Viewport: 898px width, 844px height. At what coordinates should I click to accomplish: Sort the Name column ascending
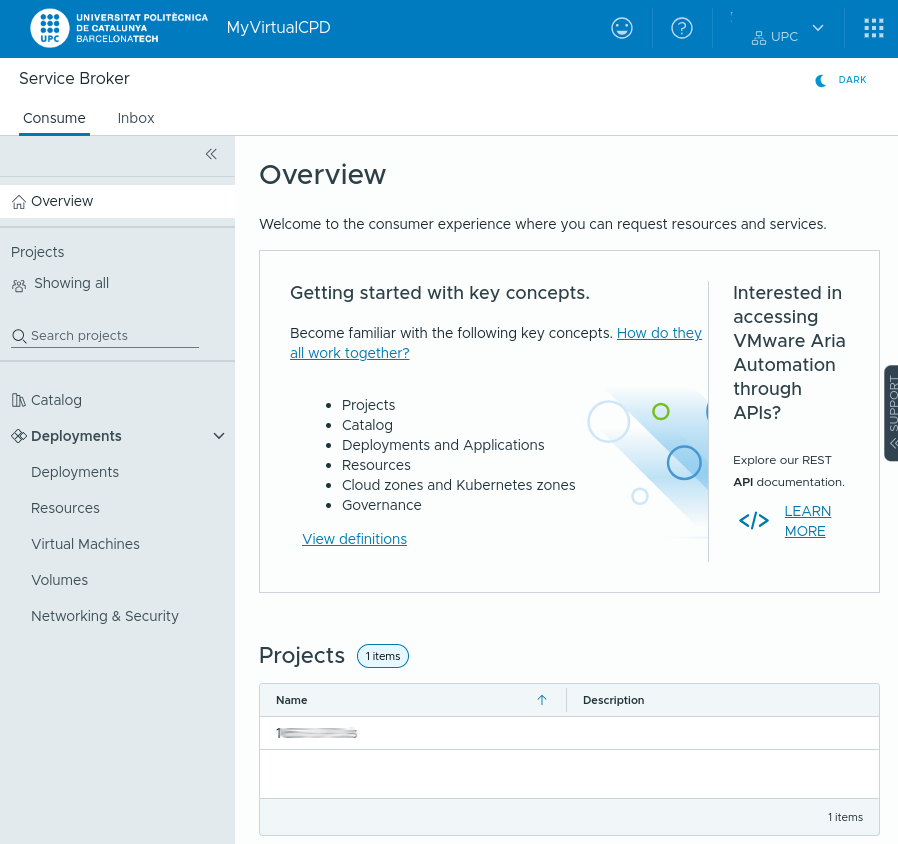click(541, 700)
